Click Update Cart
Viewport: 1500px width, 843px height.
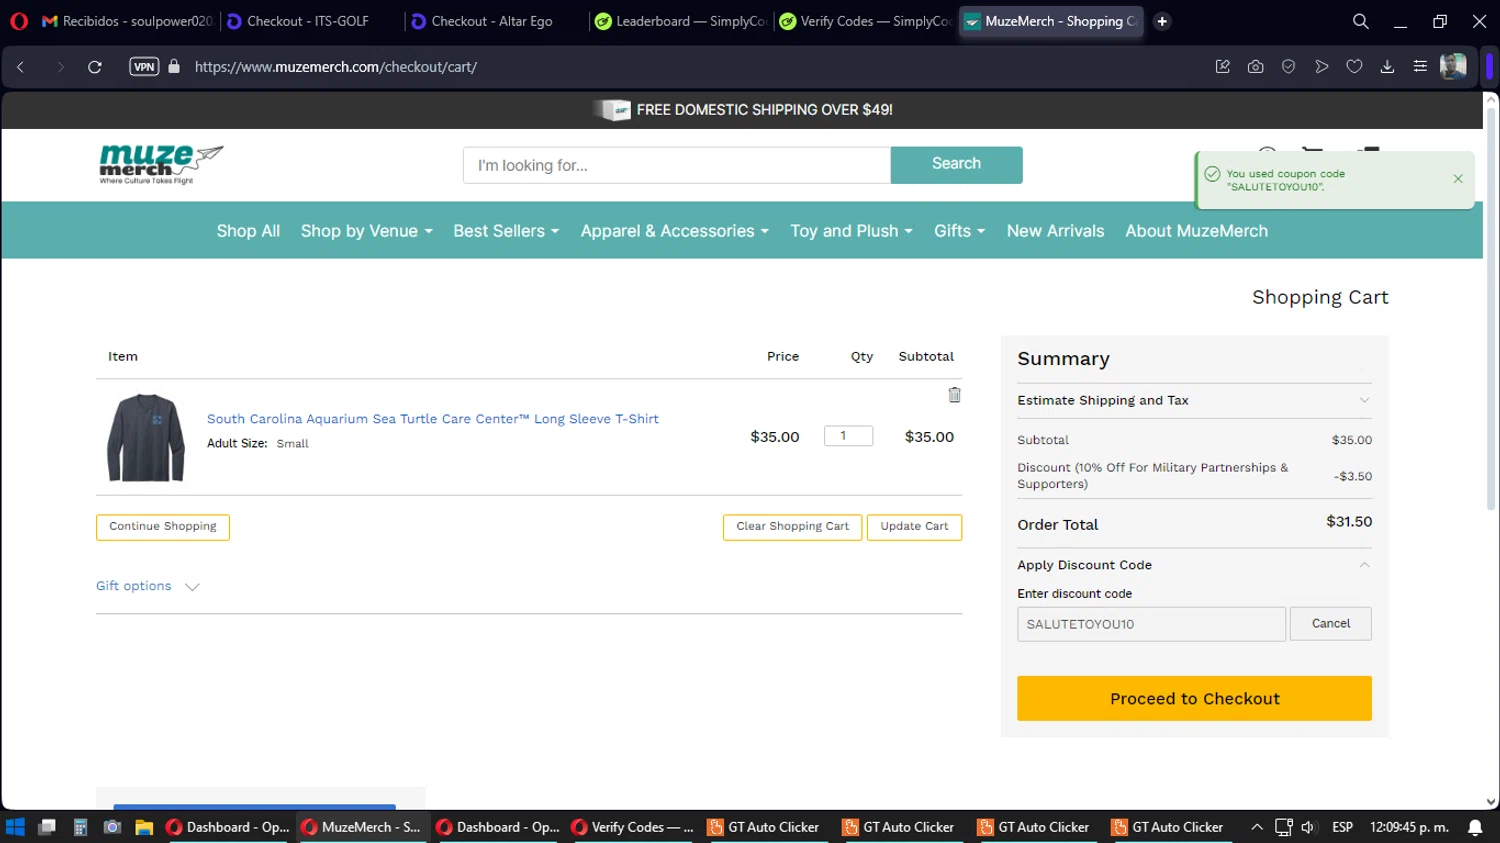click(914, 527)
